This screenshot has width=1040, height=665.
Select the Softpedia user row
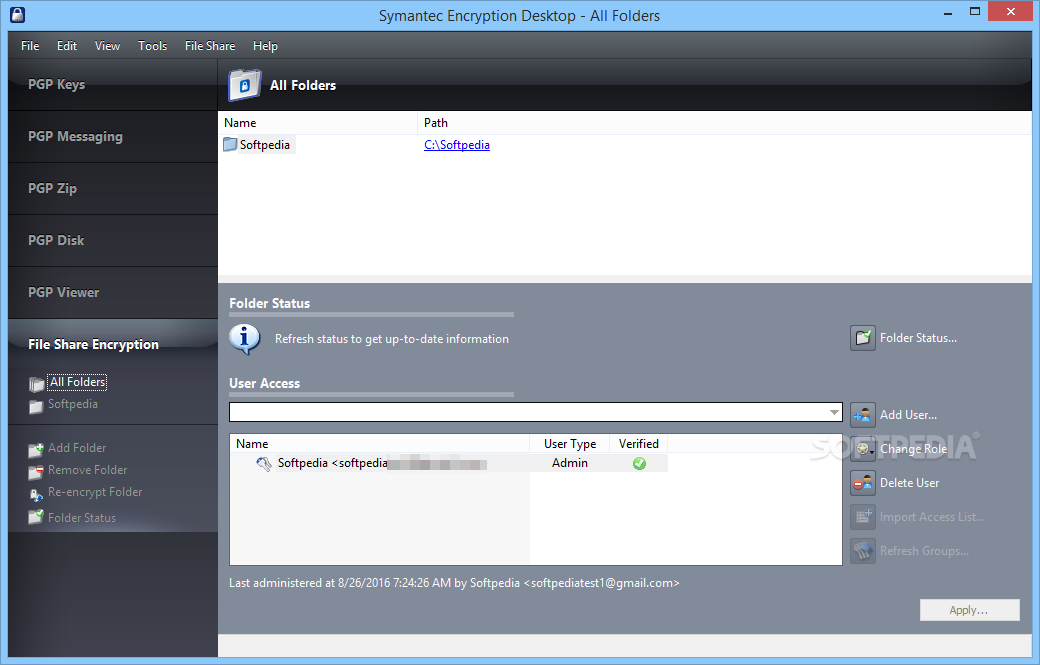tap(449, 463)
